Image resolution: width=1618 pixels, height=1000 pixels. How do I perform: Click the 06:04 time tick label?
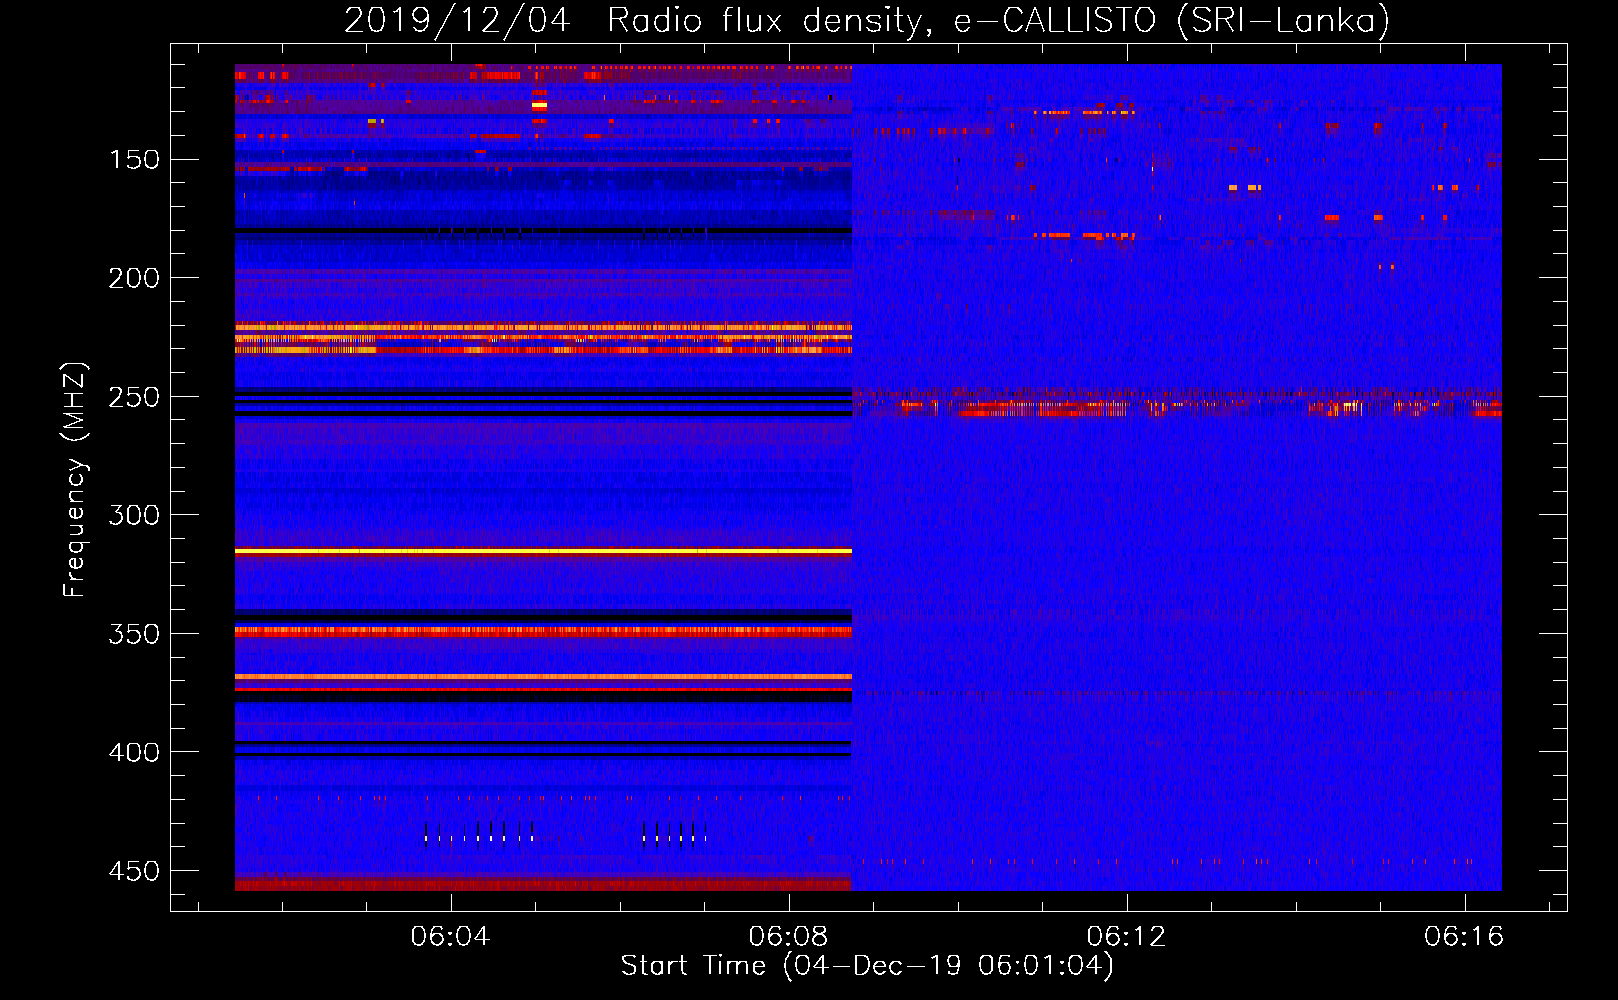pos(450,936)
